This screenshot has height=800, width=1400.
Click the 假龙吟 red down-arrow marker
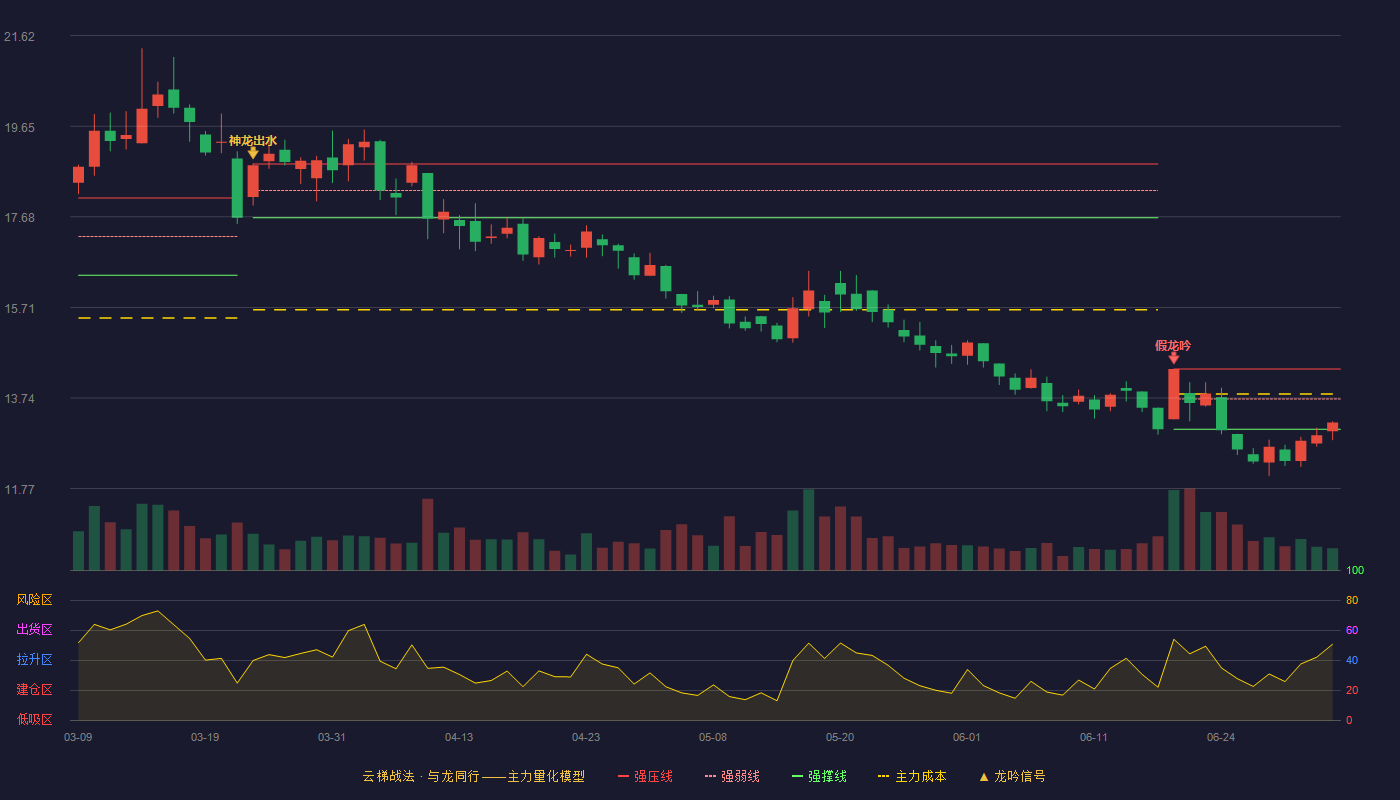1173,358
